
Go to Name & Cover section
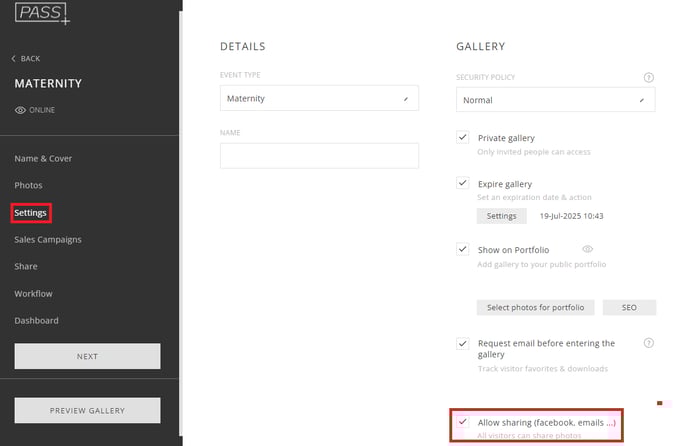click(43, 158)
